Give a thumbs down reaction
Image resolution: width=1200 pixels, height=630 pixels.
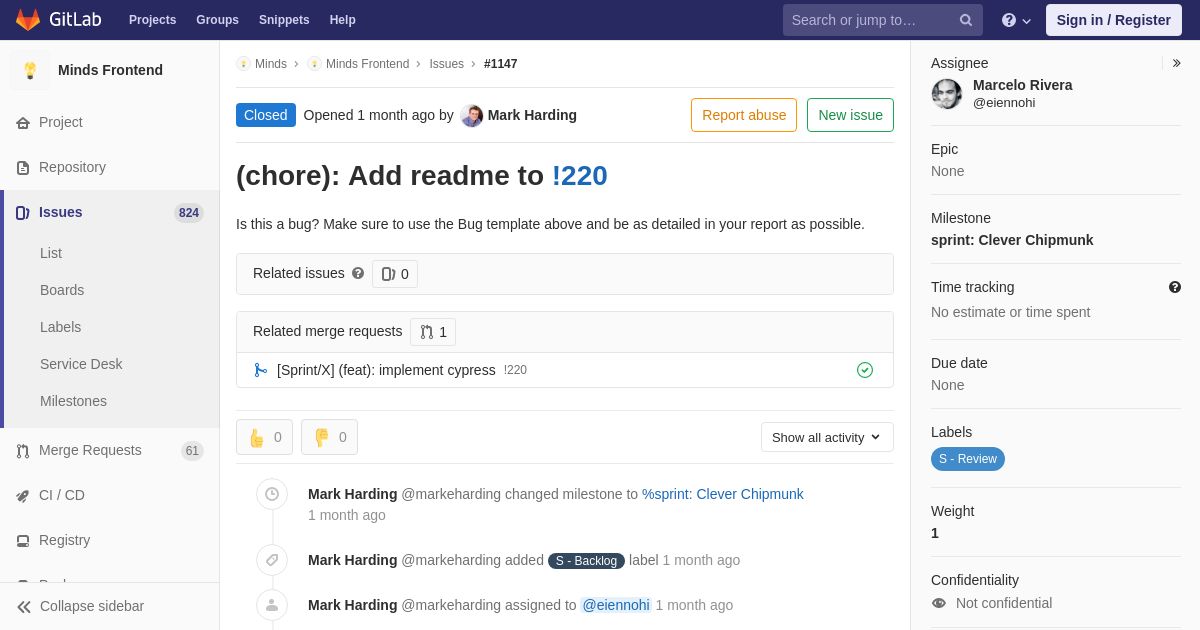[329, 437]
